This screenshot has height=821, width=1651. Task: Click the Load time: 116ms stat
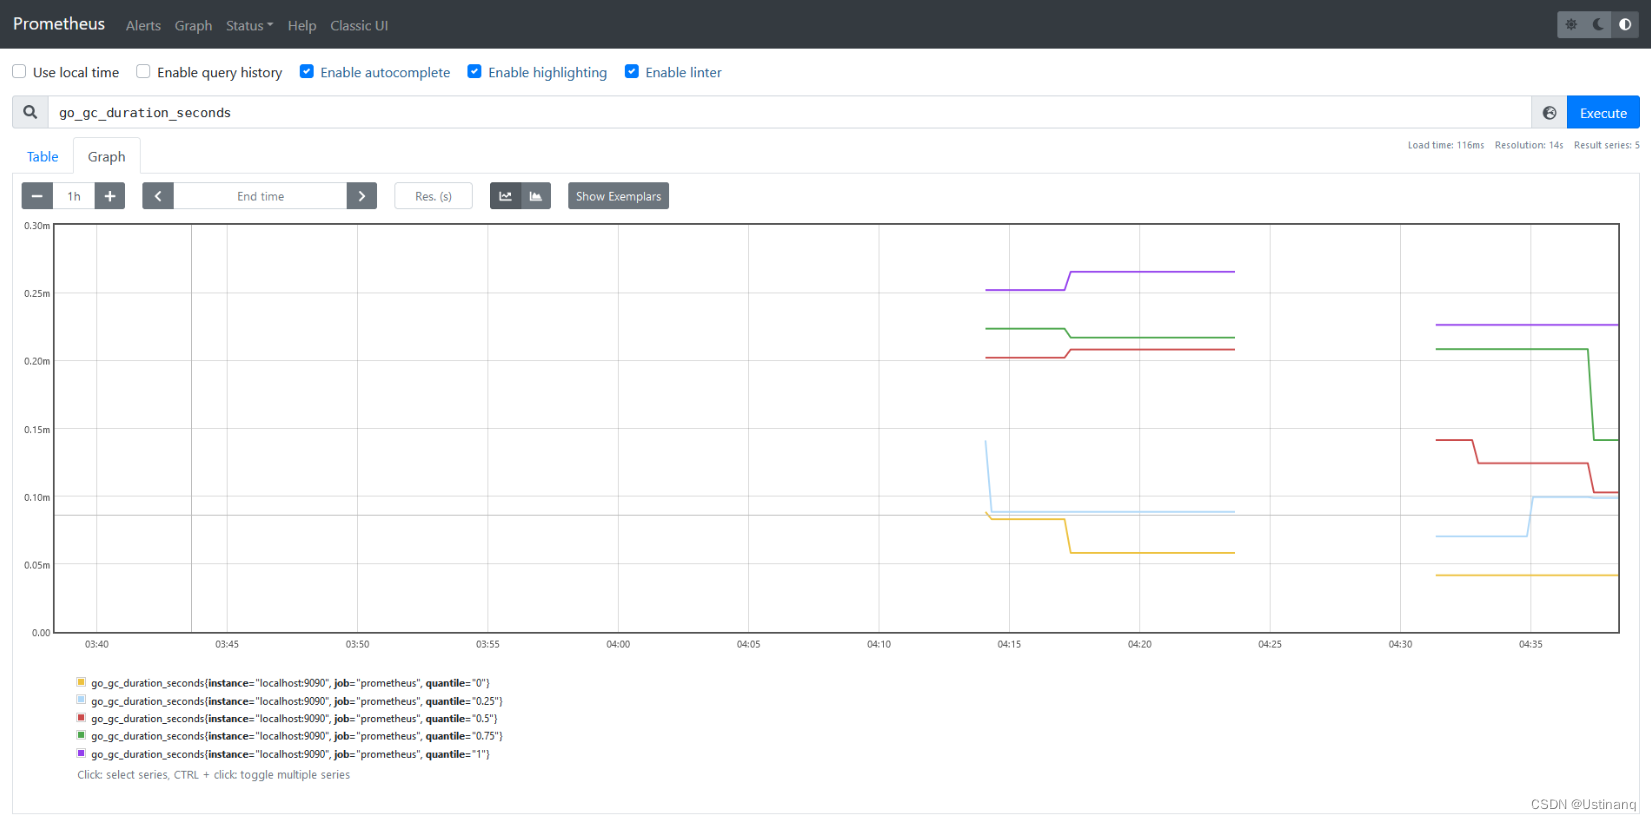click(x=1446, y=145)
